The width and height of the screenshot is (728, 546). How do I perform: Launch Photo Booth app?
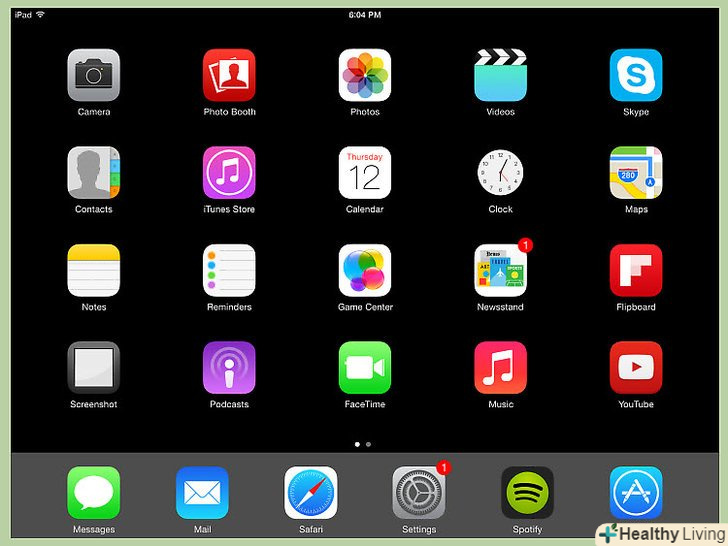(229, 75)
